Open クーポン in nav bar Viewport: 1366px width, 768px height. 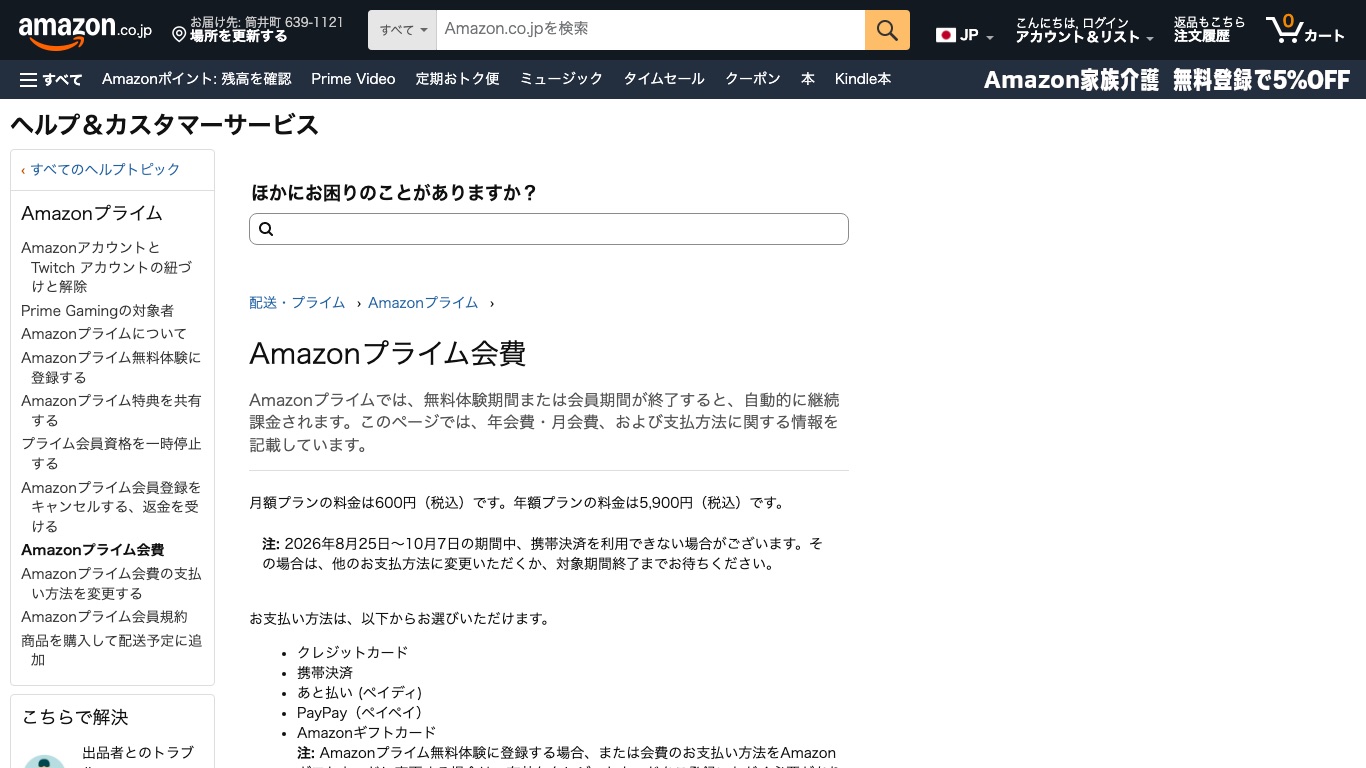pyautogui.click(x=753, y=79)
